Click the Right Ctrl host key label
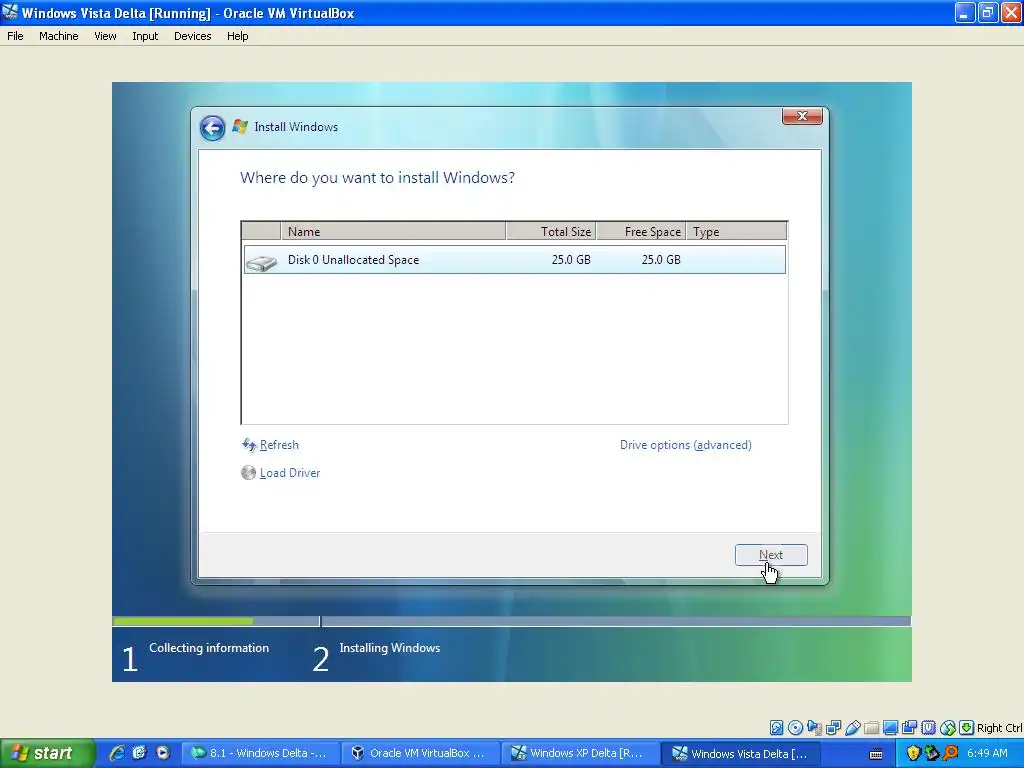This screenshot has height=768, width=1024. (999, 728)
